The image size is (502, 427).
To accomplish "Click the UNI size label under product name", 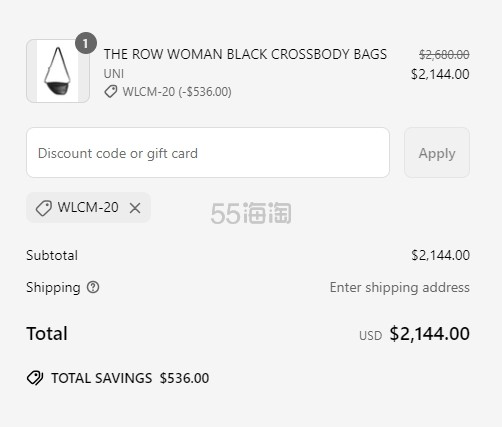I will tap(114, 74).
